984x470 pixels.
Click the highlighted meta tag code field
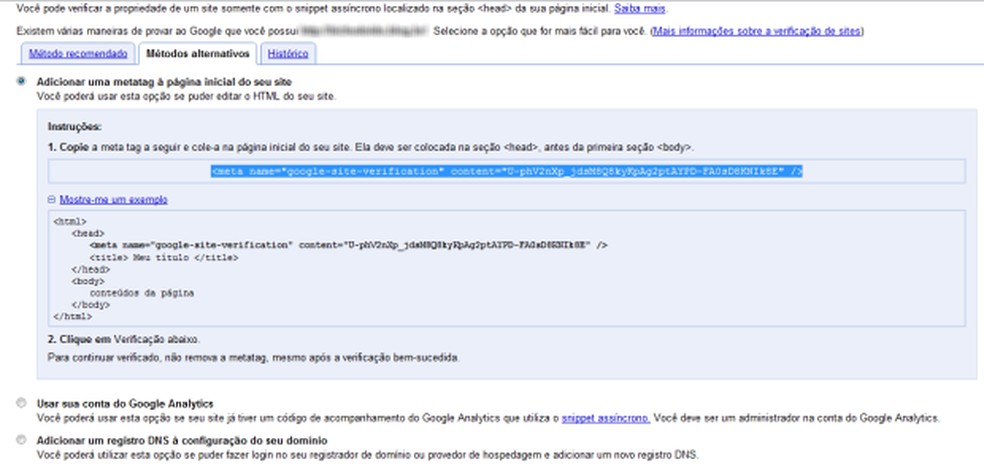[508, 171]
